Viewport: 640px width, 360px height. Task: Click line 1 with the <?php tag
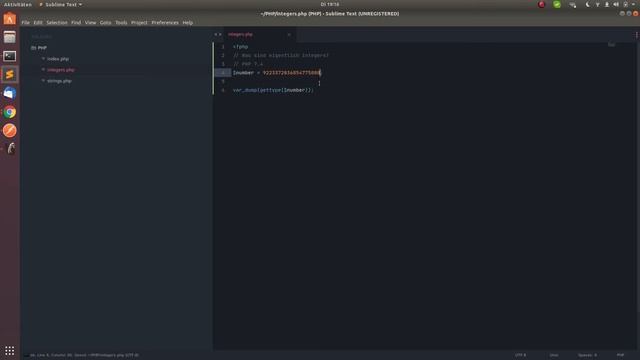pos(240,47)
